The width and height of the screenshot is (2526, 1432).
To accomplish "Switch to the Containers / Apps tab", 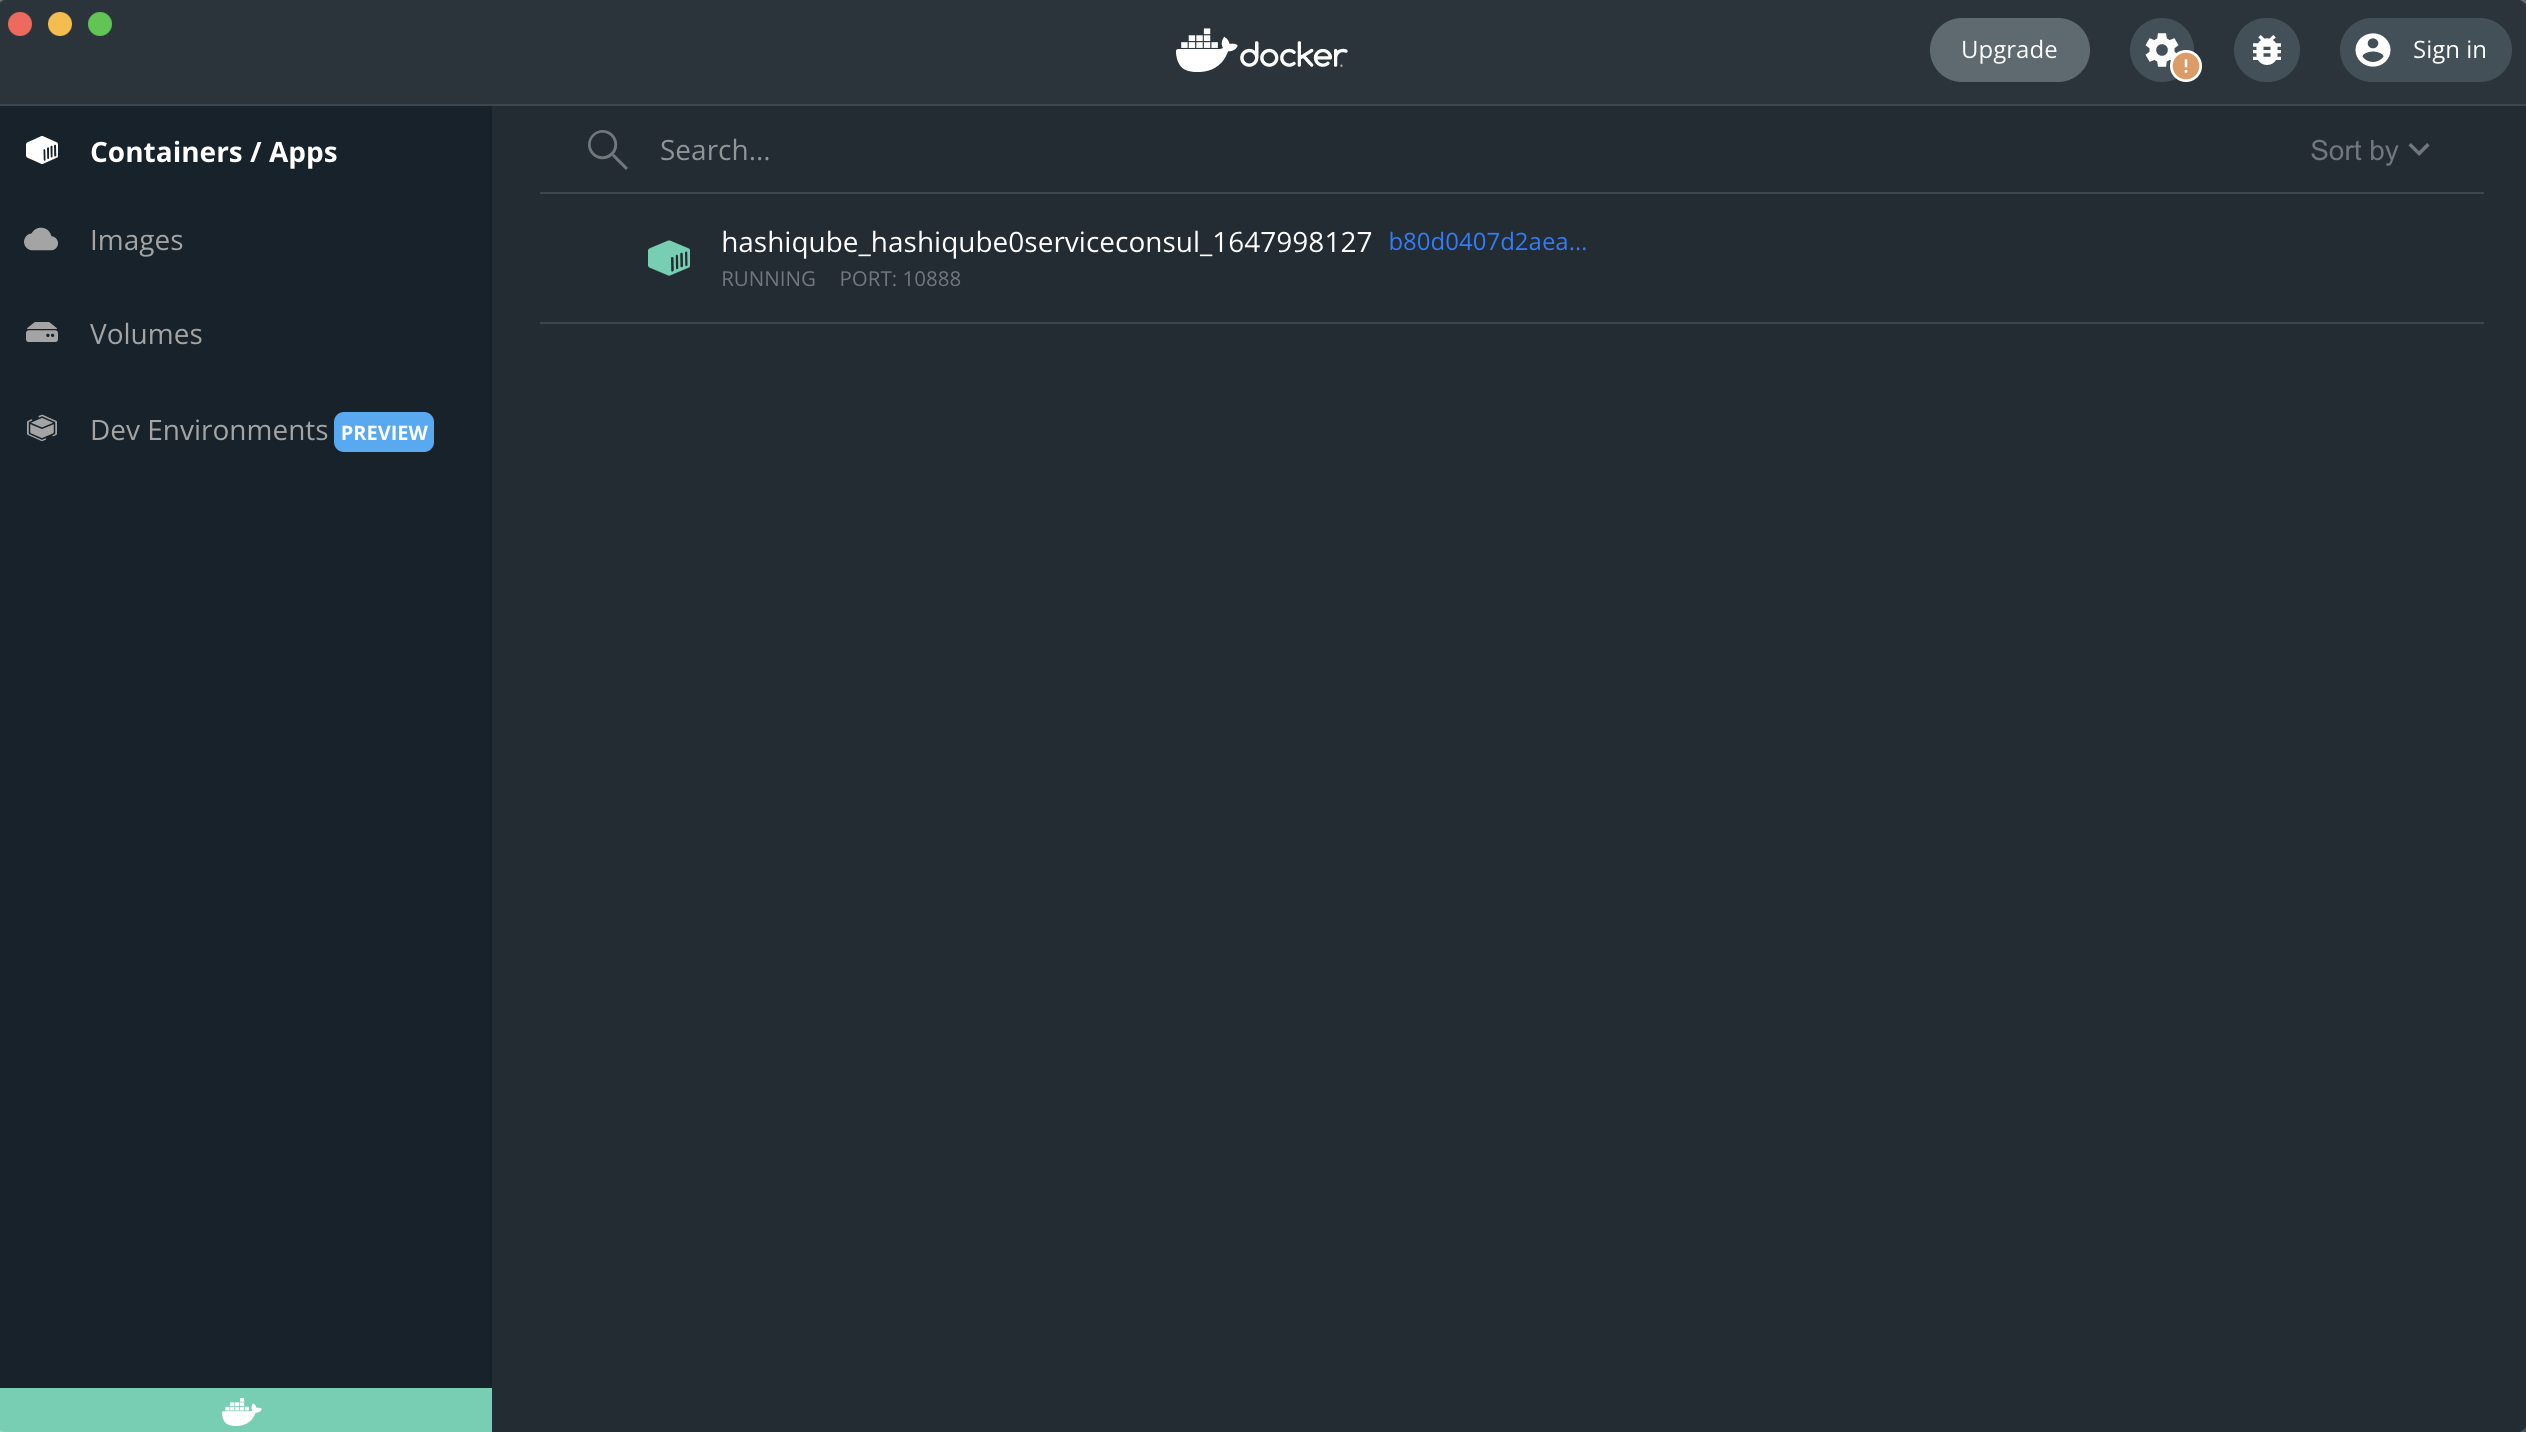I will click(213, 151).
